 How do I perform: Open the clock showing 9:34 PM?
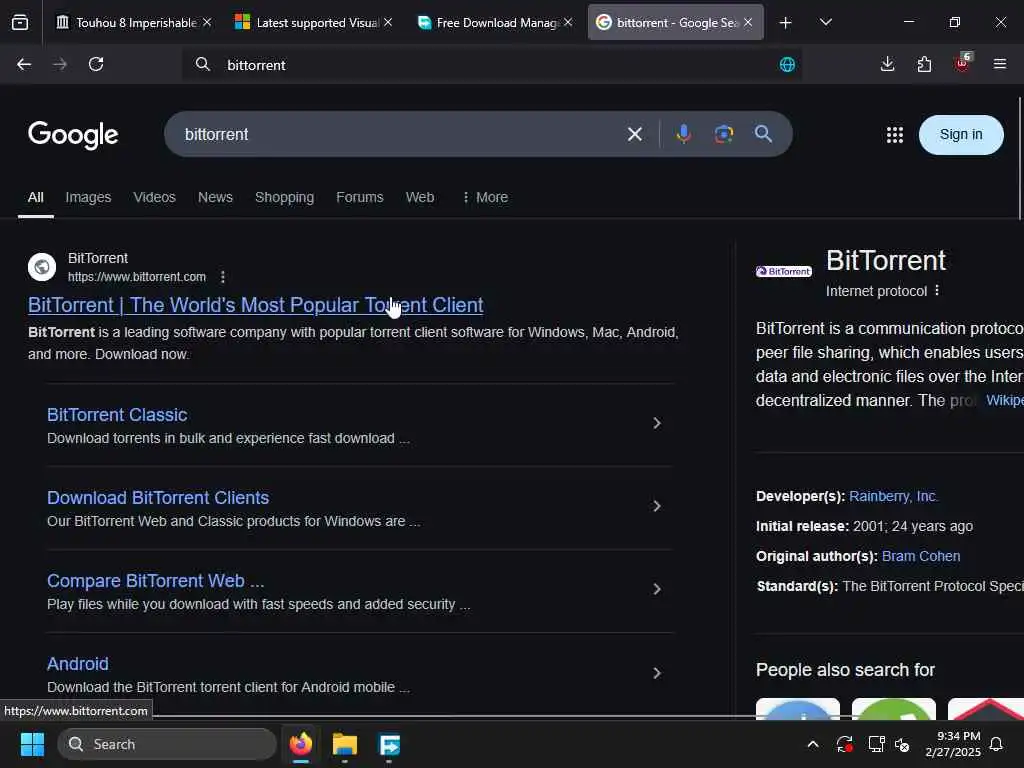[953, 744]
